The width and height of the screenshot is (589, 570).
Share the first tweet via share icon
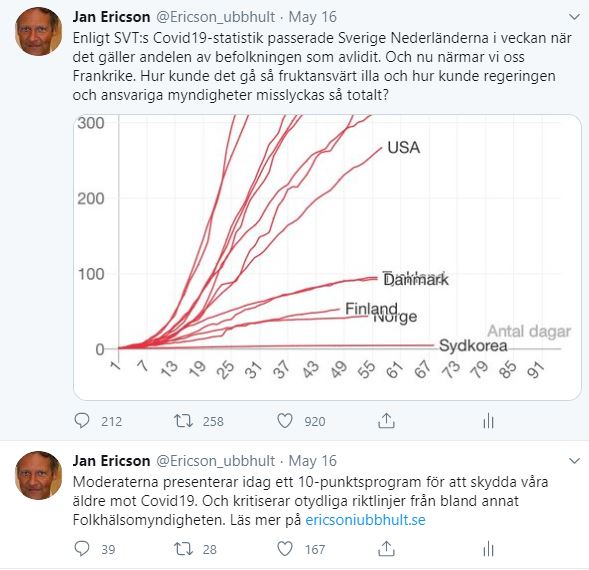click(x=386, y=420)
